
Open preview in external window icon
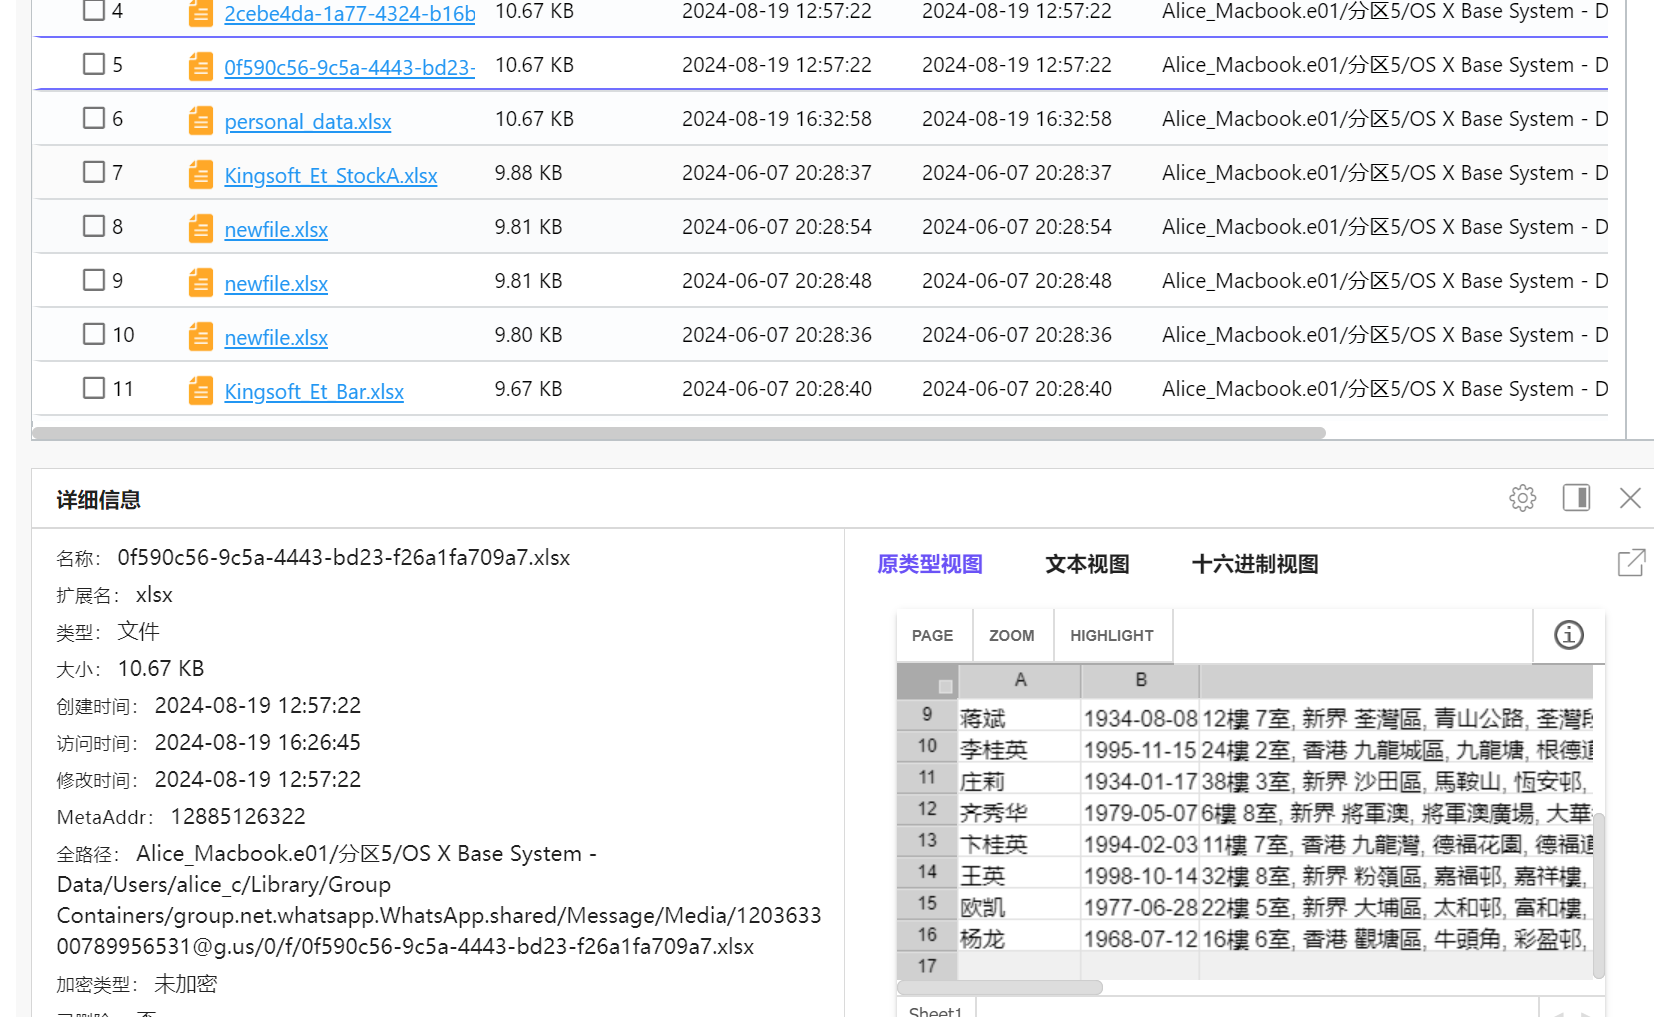tap(1631, 563)
